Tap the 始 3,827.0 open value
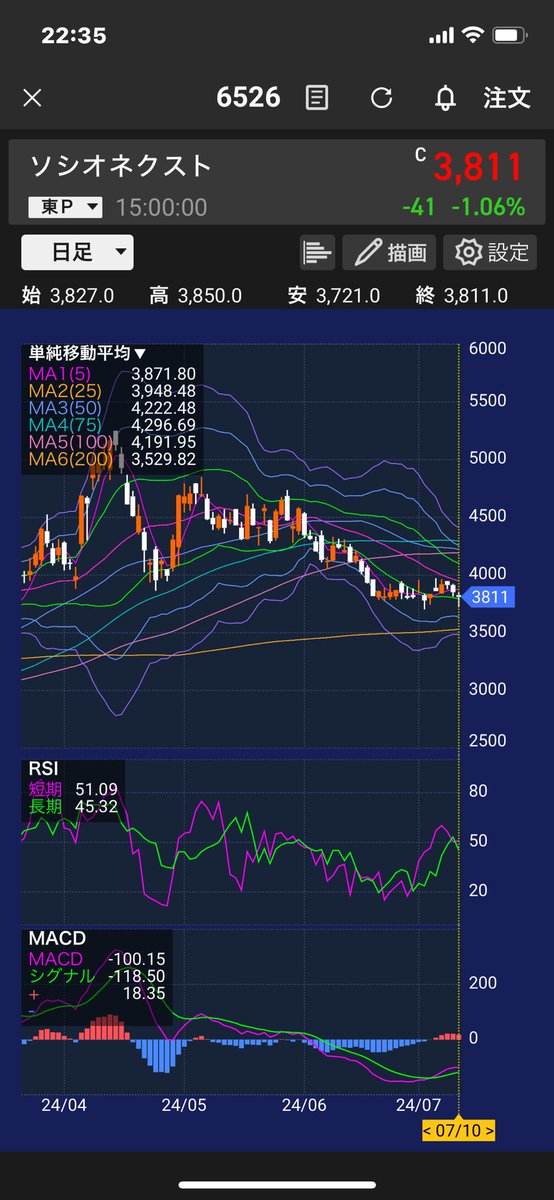Screen dimensions: 554x1200 point(68,296)
